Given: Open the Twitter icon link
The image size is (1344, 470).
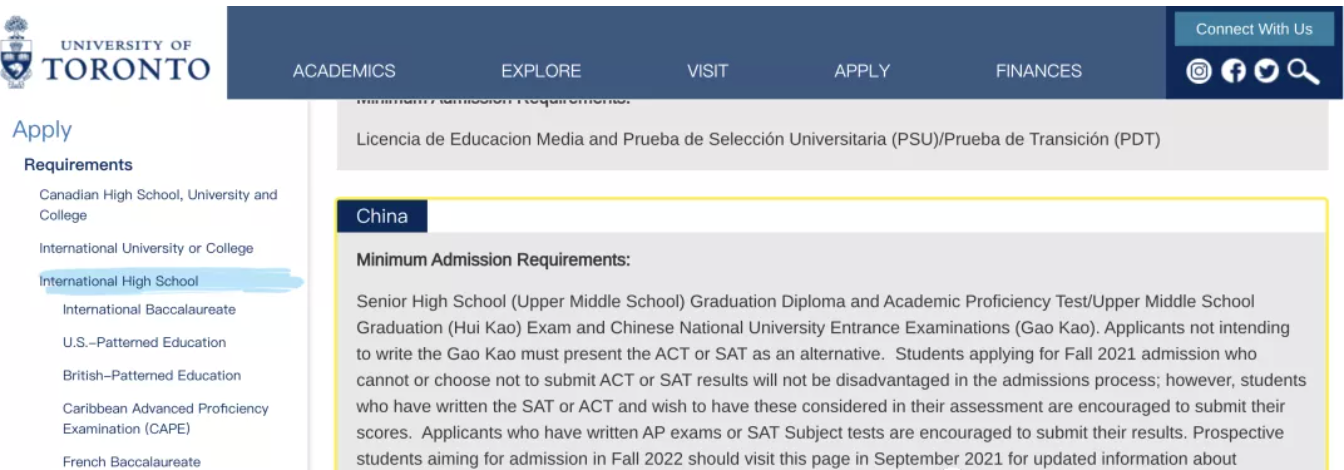Looking at the screenshot, I should point(1266,71).
